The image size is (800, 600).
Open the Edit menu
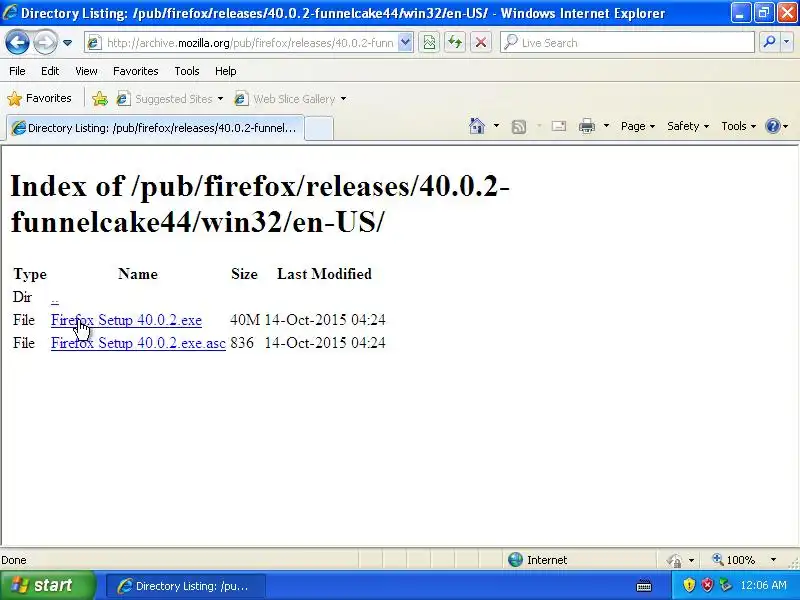click(x=50, y=71)
